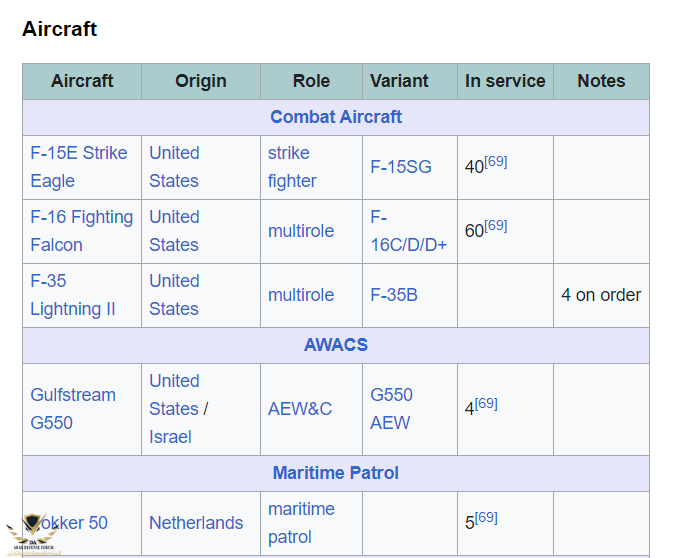Click the In service column header
This screenshot has width=673, height=558.
[505, 81]
